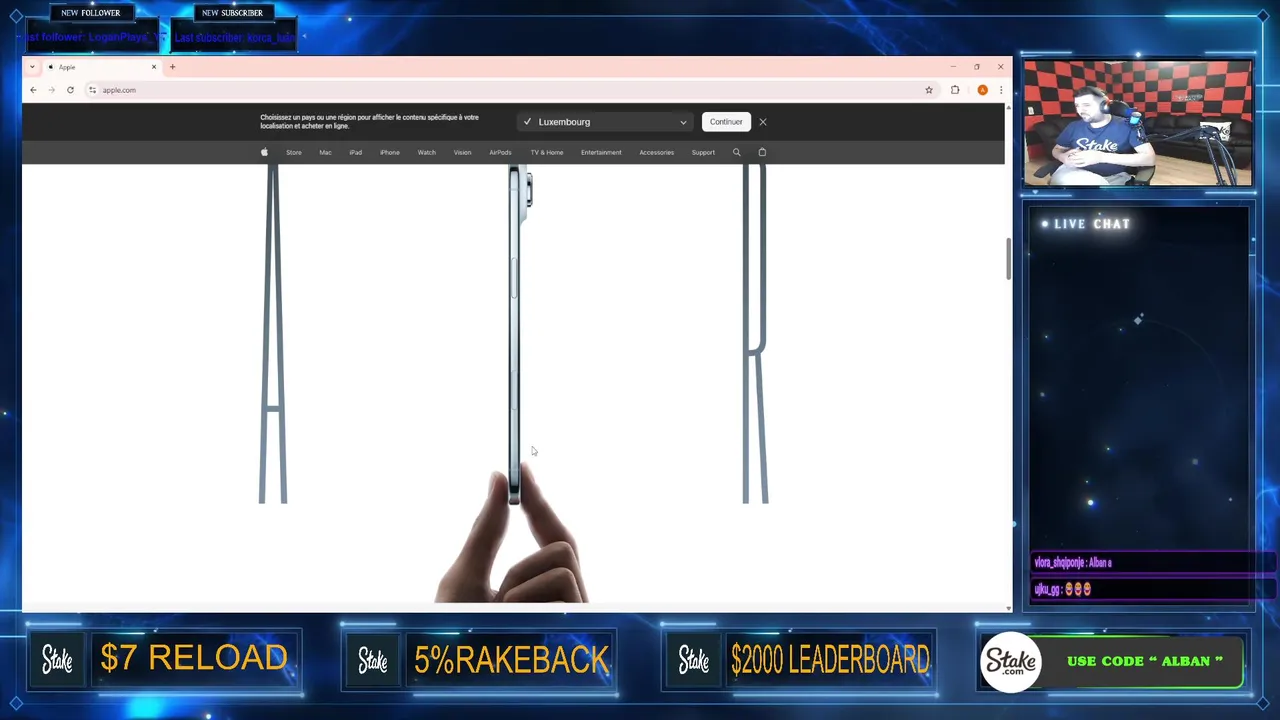The image size is (1280, 720).
Task: Dismiss the region selection banner
Action: (x=763, y=122)
